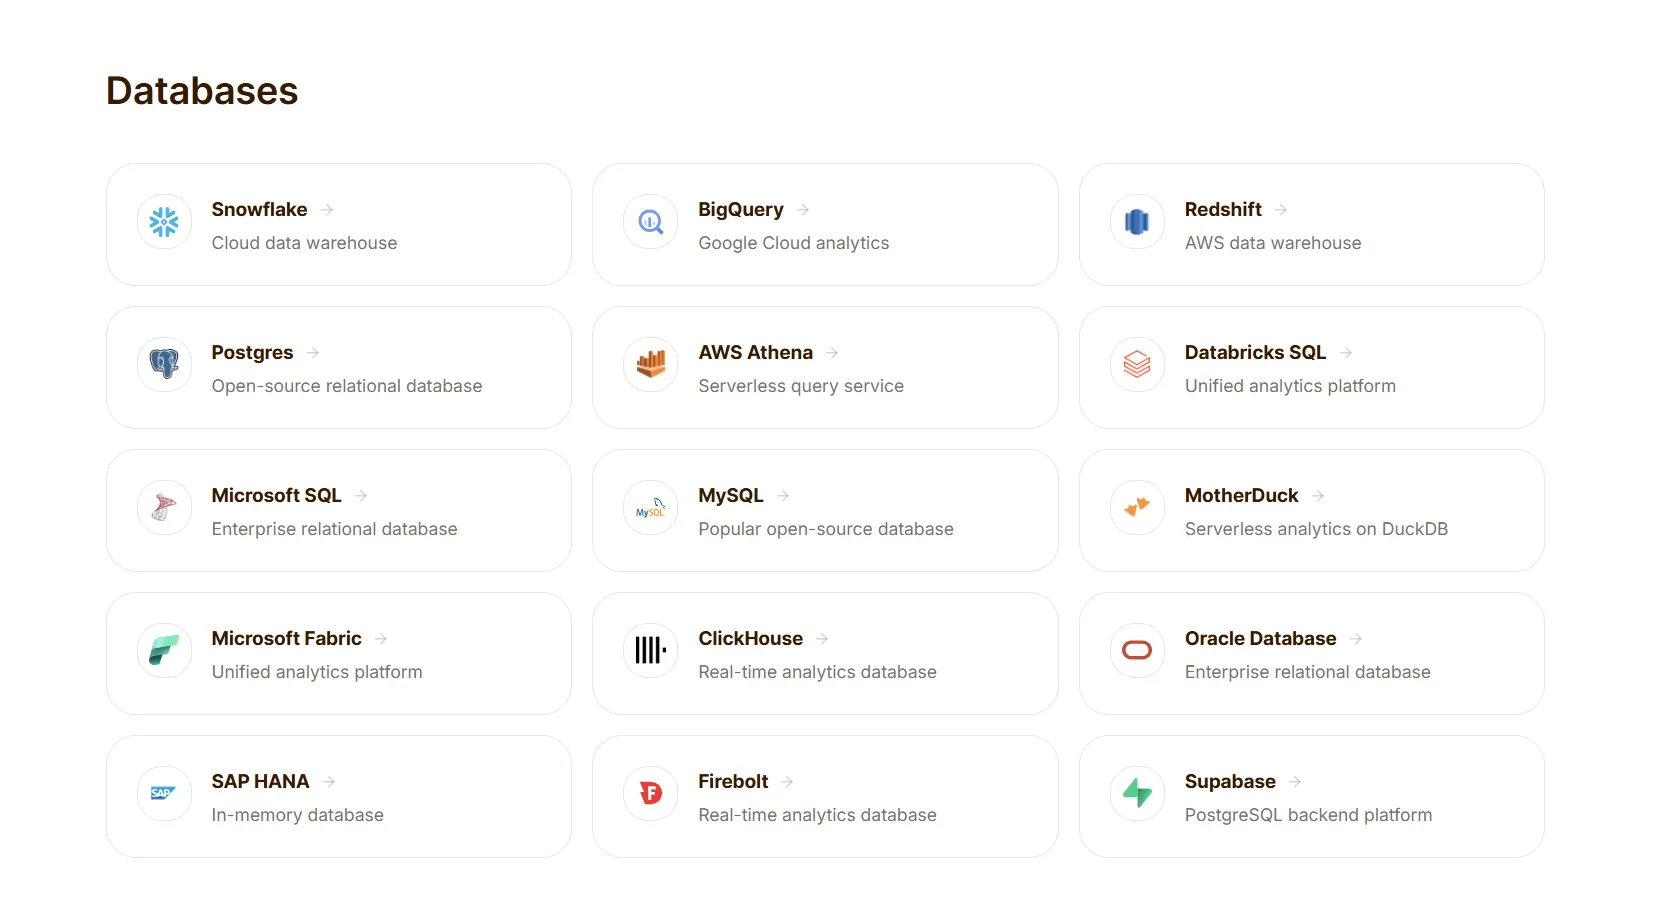Image resolution: width=1653 pixels, height=906 pixels.
Task: Click the arrow next to Snowflake
Action: (327, 210)
